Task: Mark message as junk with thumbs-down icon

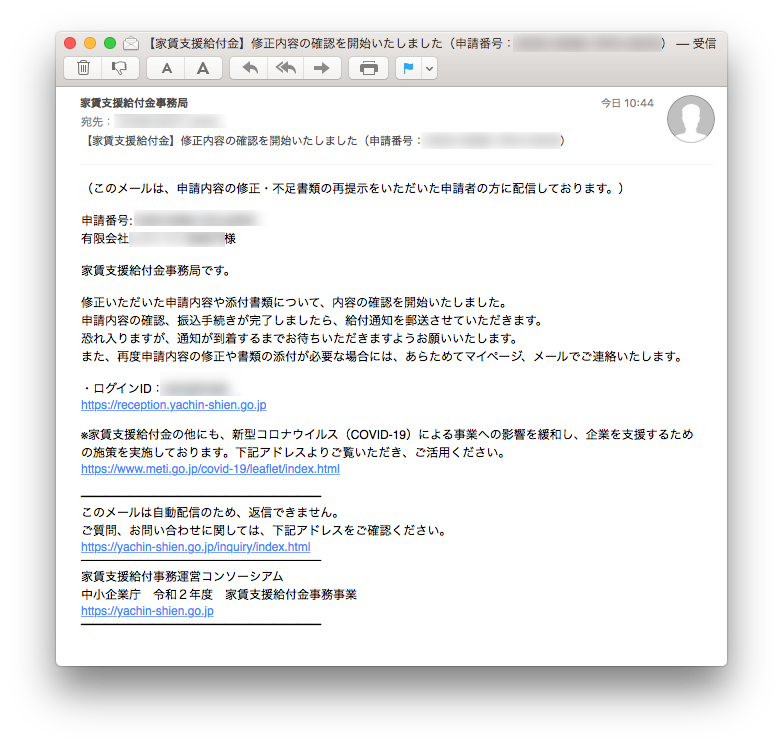Action: point(119,68)
